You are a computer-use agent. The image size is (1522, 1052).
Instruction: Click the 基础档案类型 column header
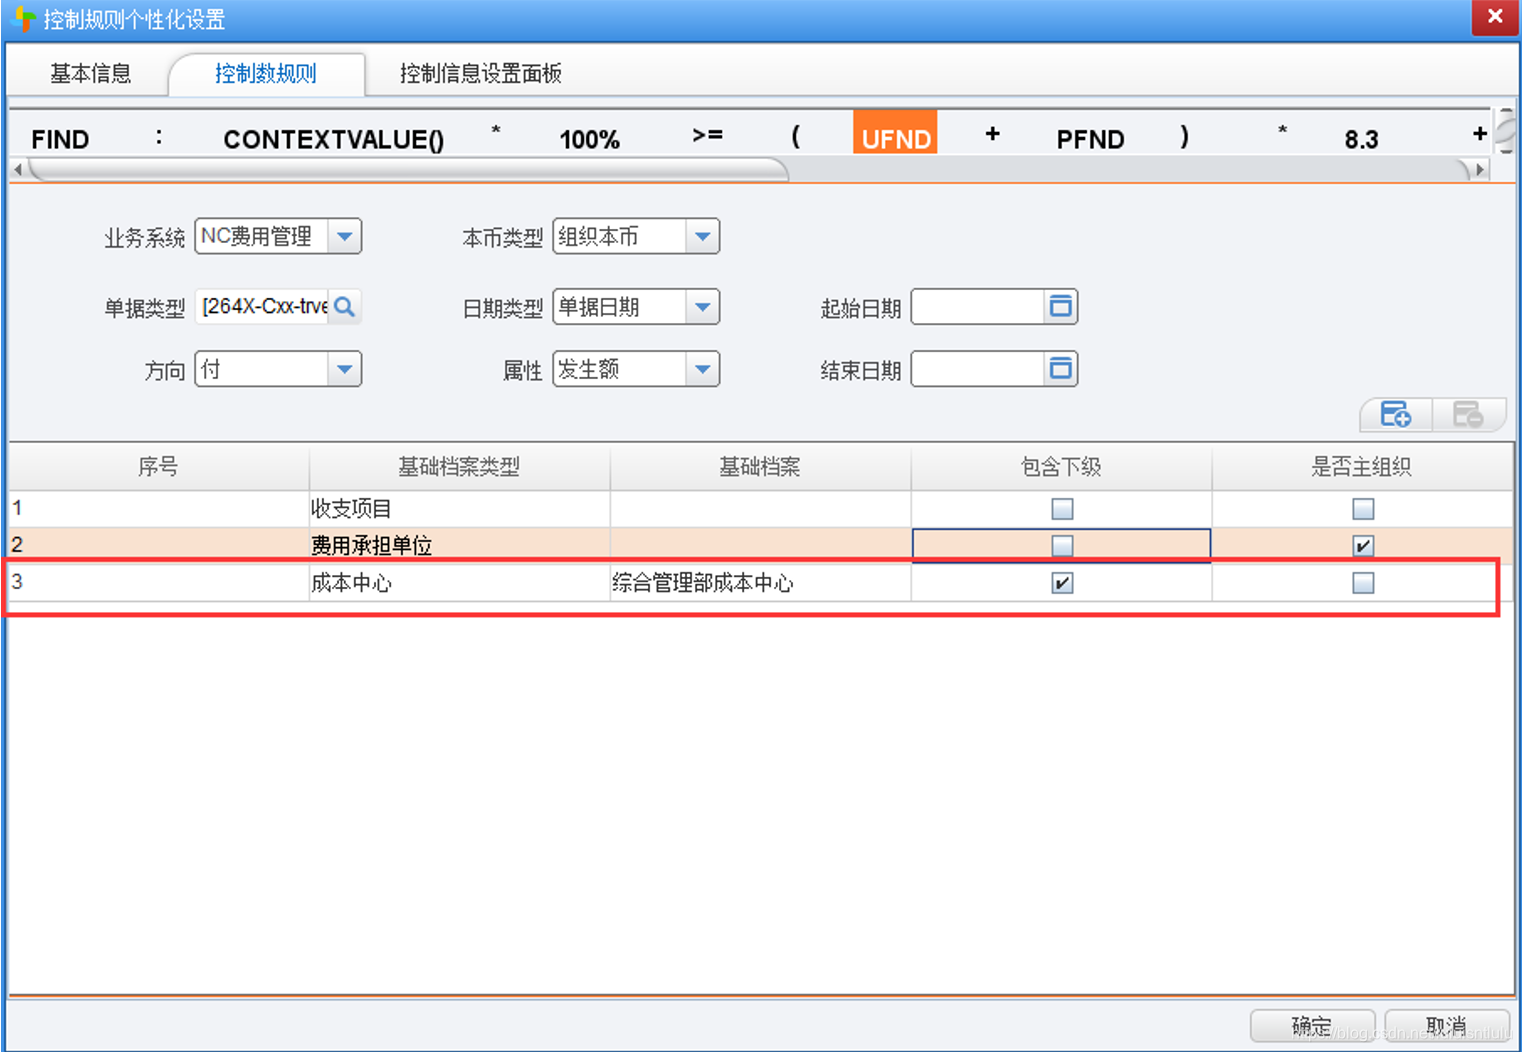459,466
